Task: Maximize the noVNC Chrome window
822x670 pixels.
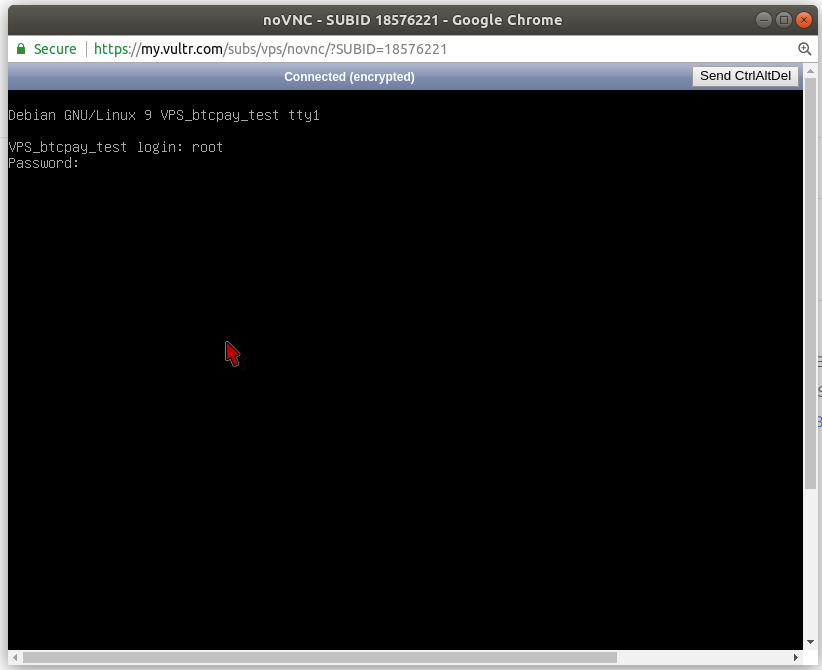Action: [x=784, y=20]
